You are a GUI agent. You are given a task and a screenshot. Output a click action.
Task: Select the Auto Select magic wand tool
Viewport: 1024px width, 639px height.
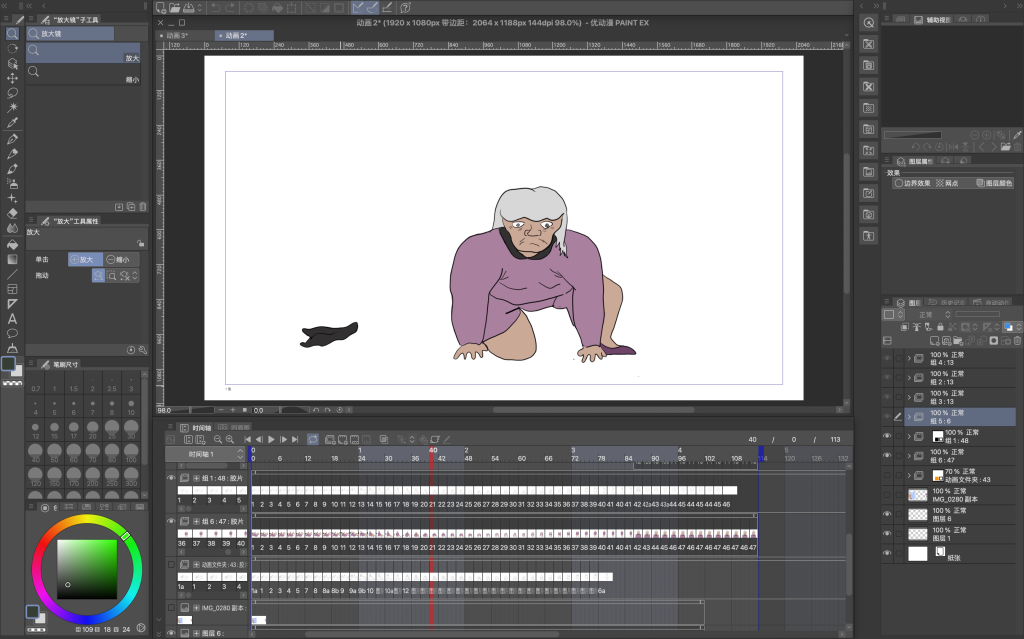pyautogui.click(x=12, y=107)
